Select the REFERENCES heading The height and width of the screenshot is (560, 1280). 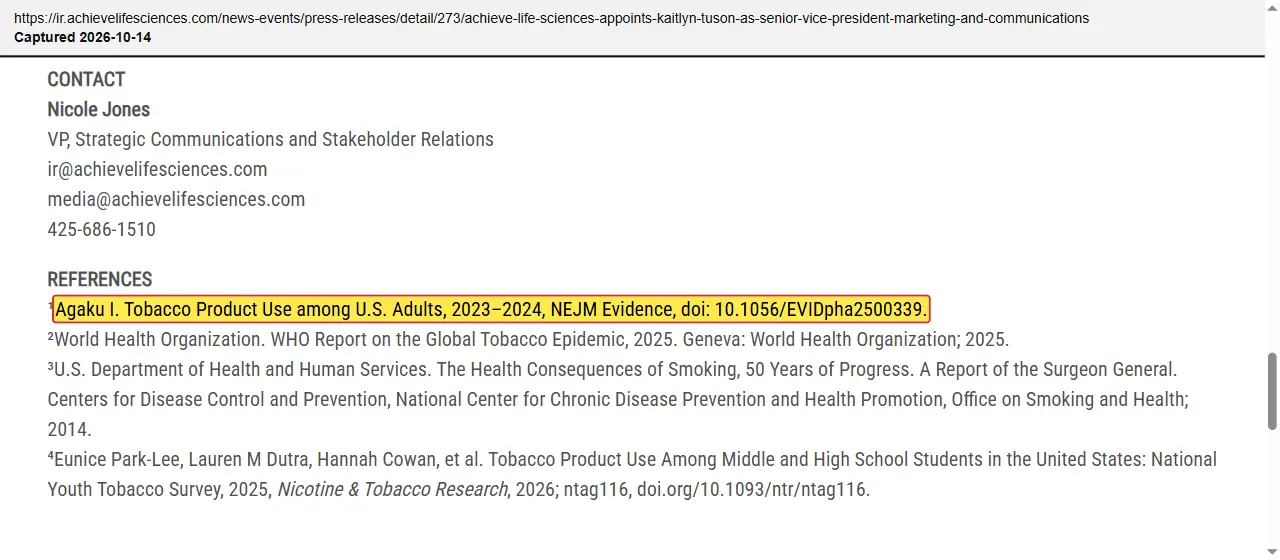[100, 279]
